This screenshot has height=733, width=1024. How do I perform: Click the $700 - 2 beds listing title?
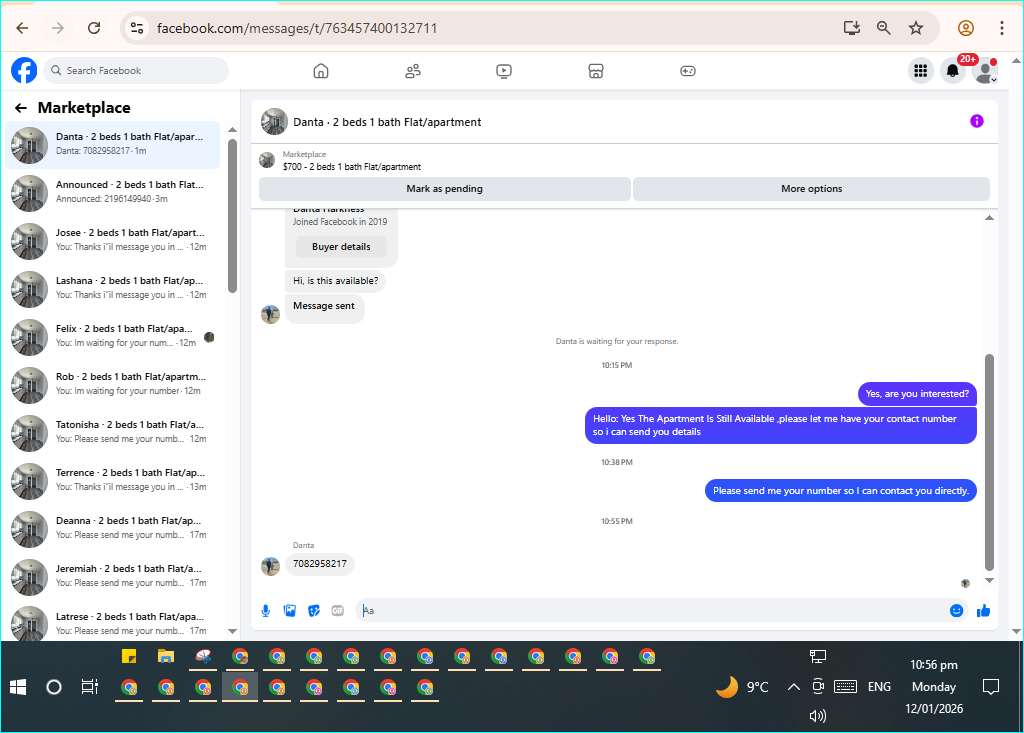tap(351, 167)
